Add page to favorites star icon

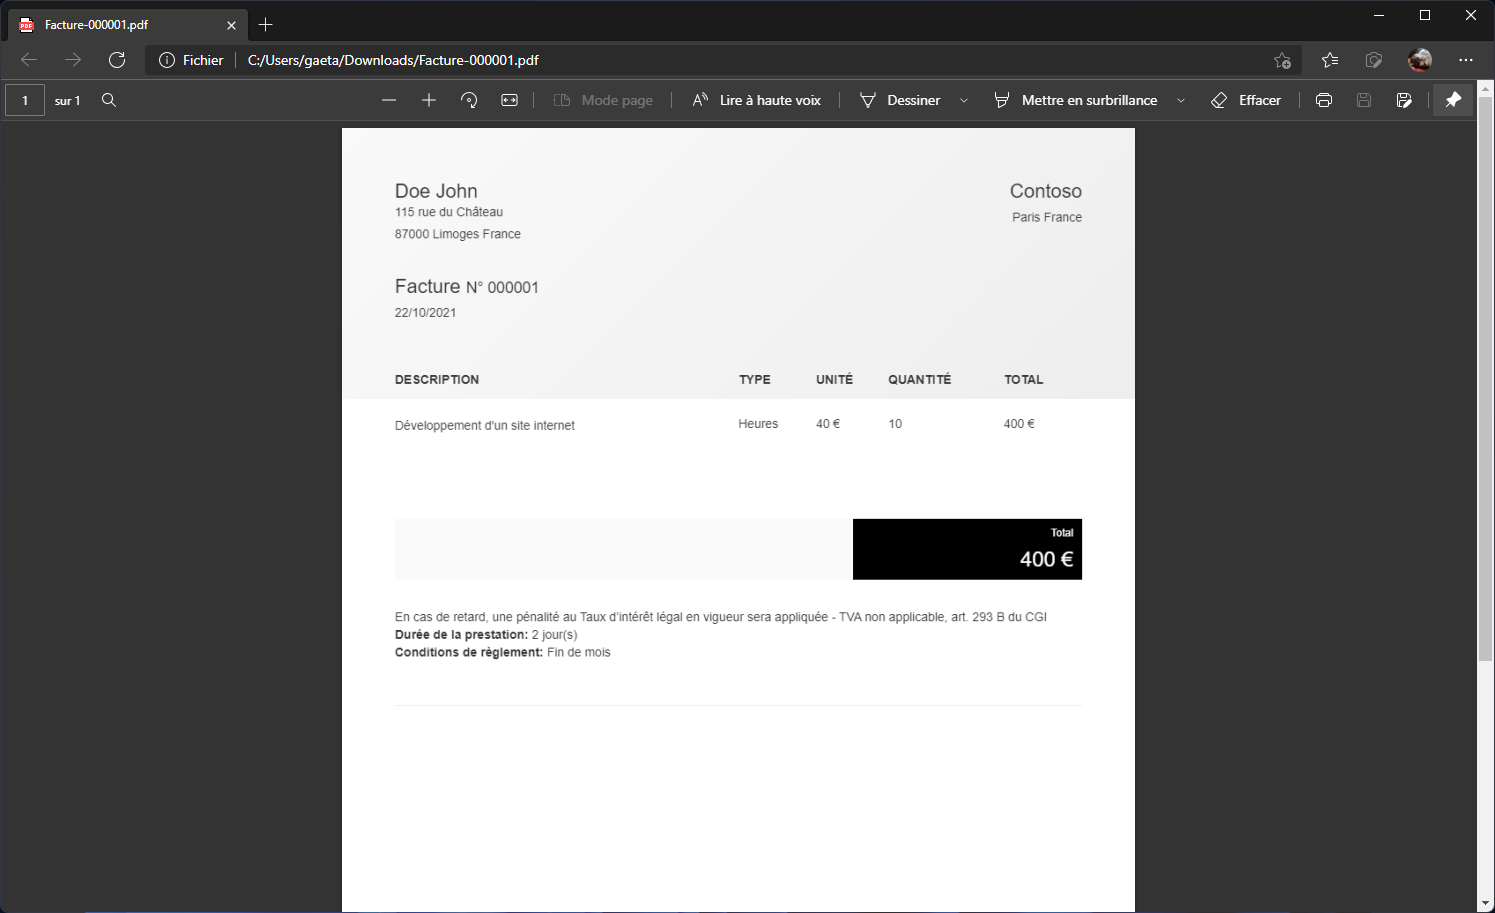click(1282, 60)
